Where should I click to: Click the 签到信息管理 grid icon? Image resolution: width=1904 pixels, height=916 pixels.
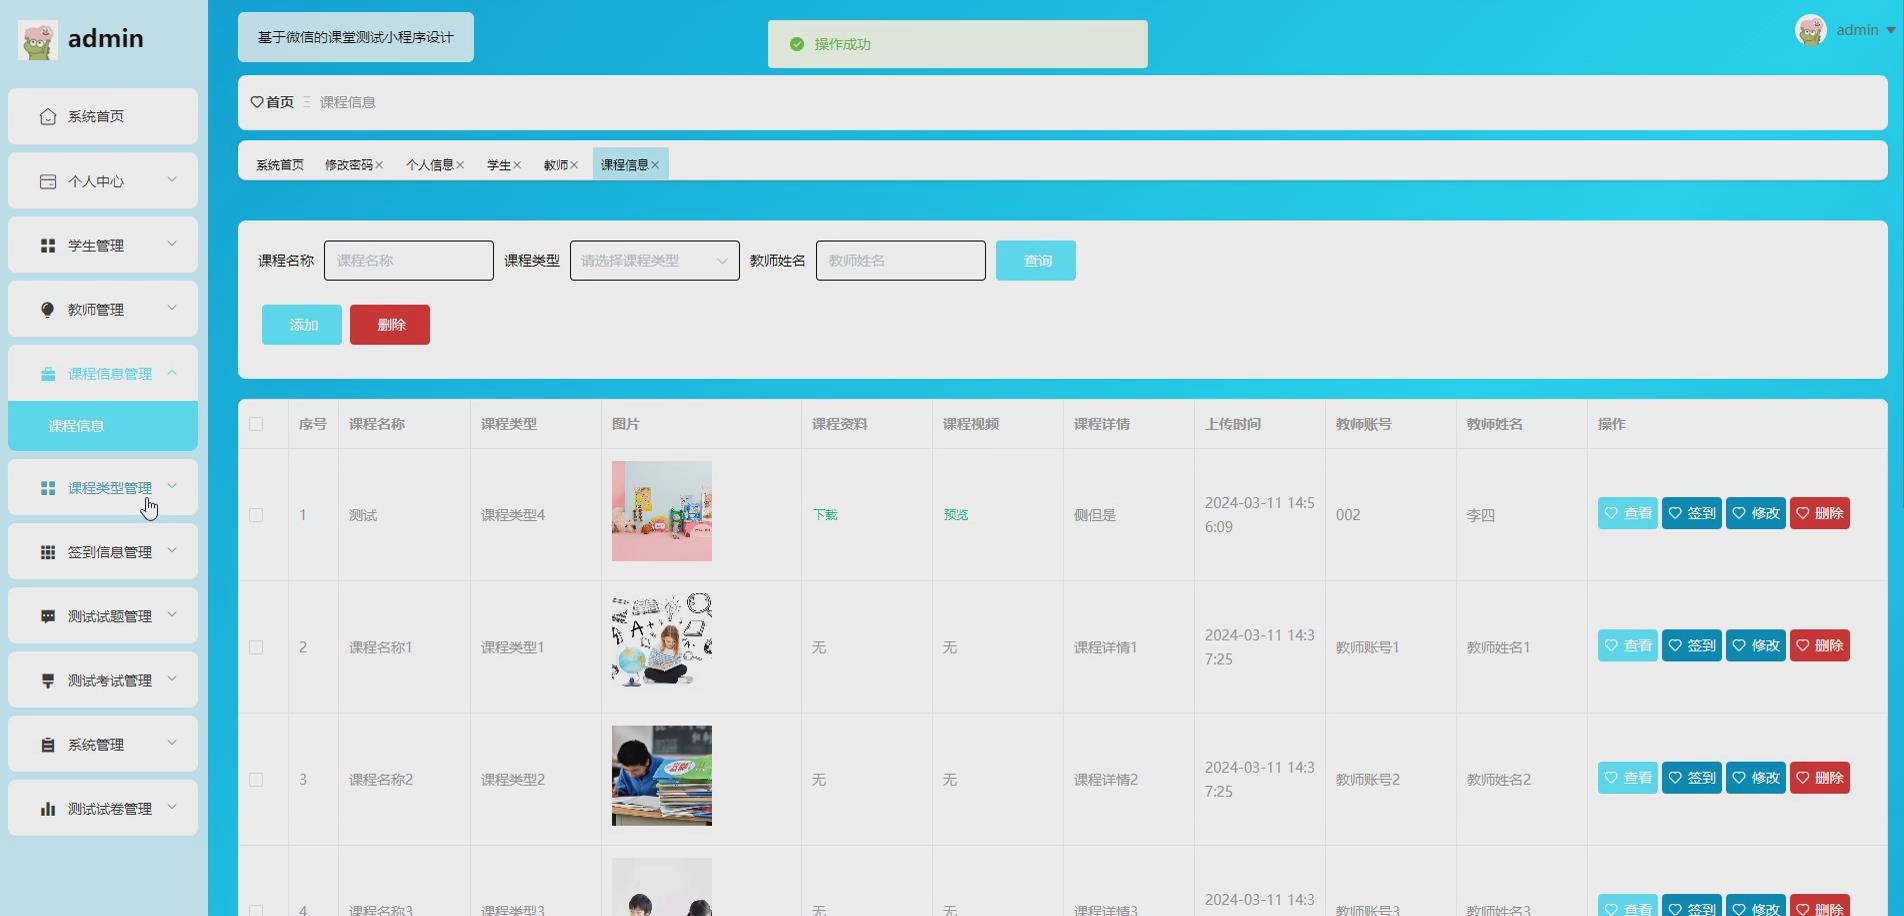click(x=48, y=552)
